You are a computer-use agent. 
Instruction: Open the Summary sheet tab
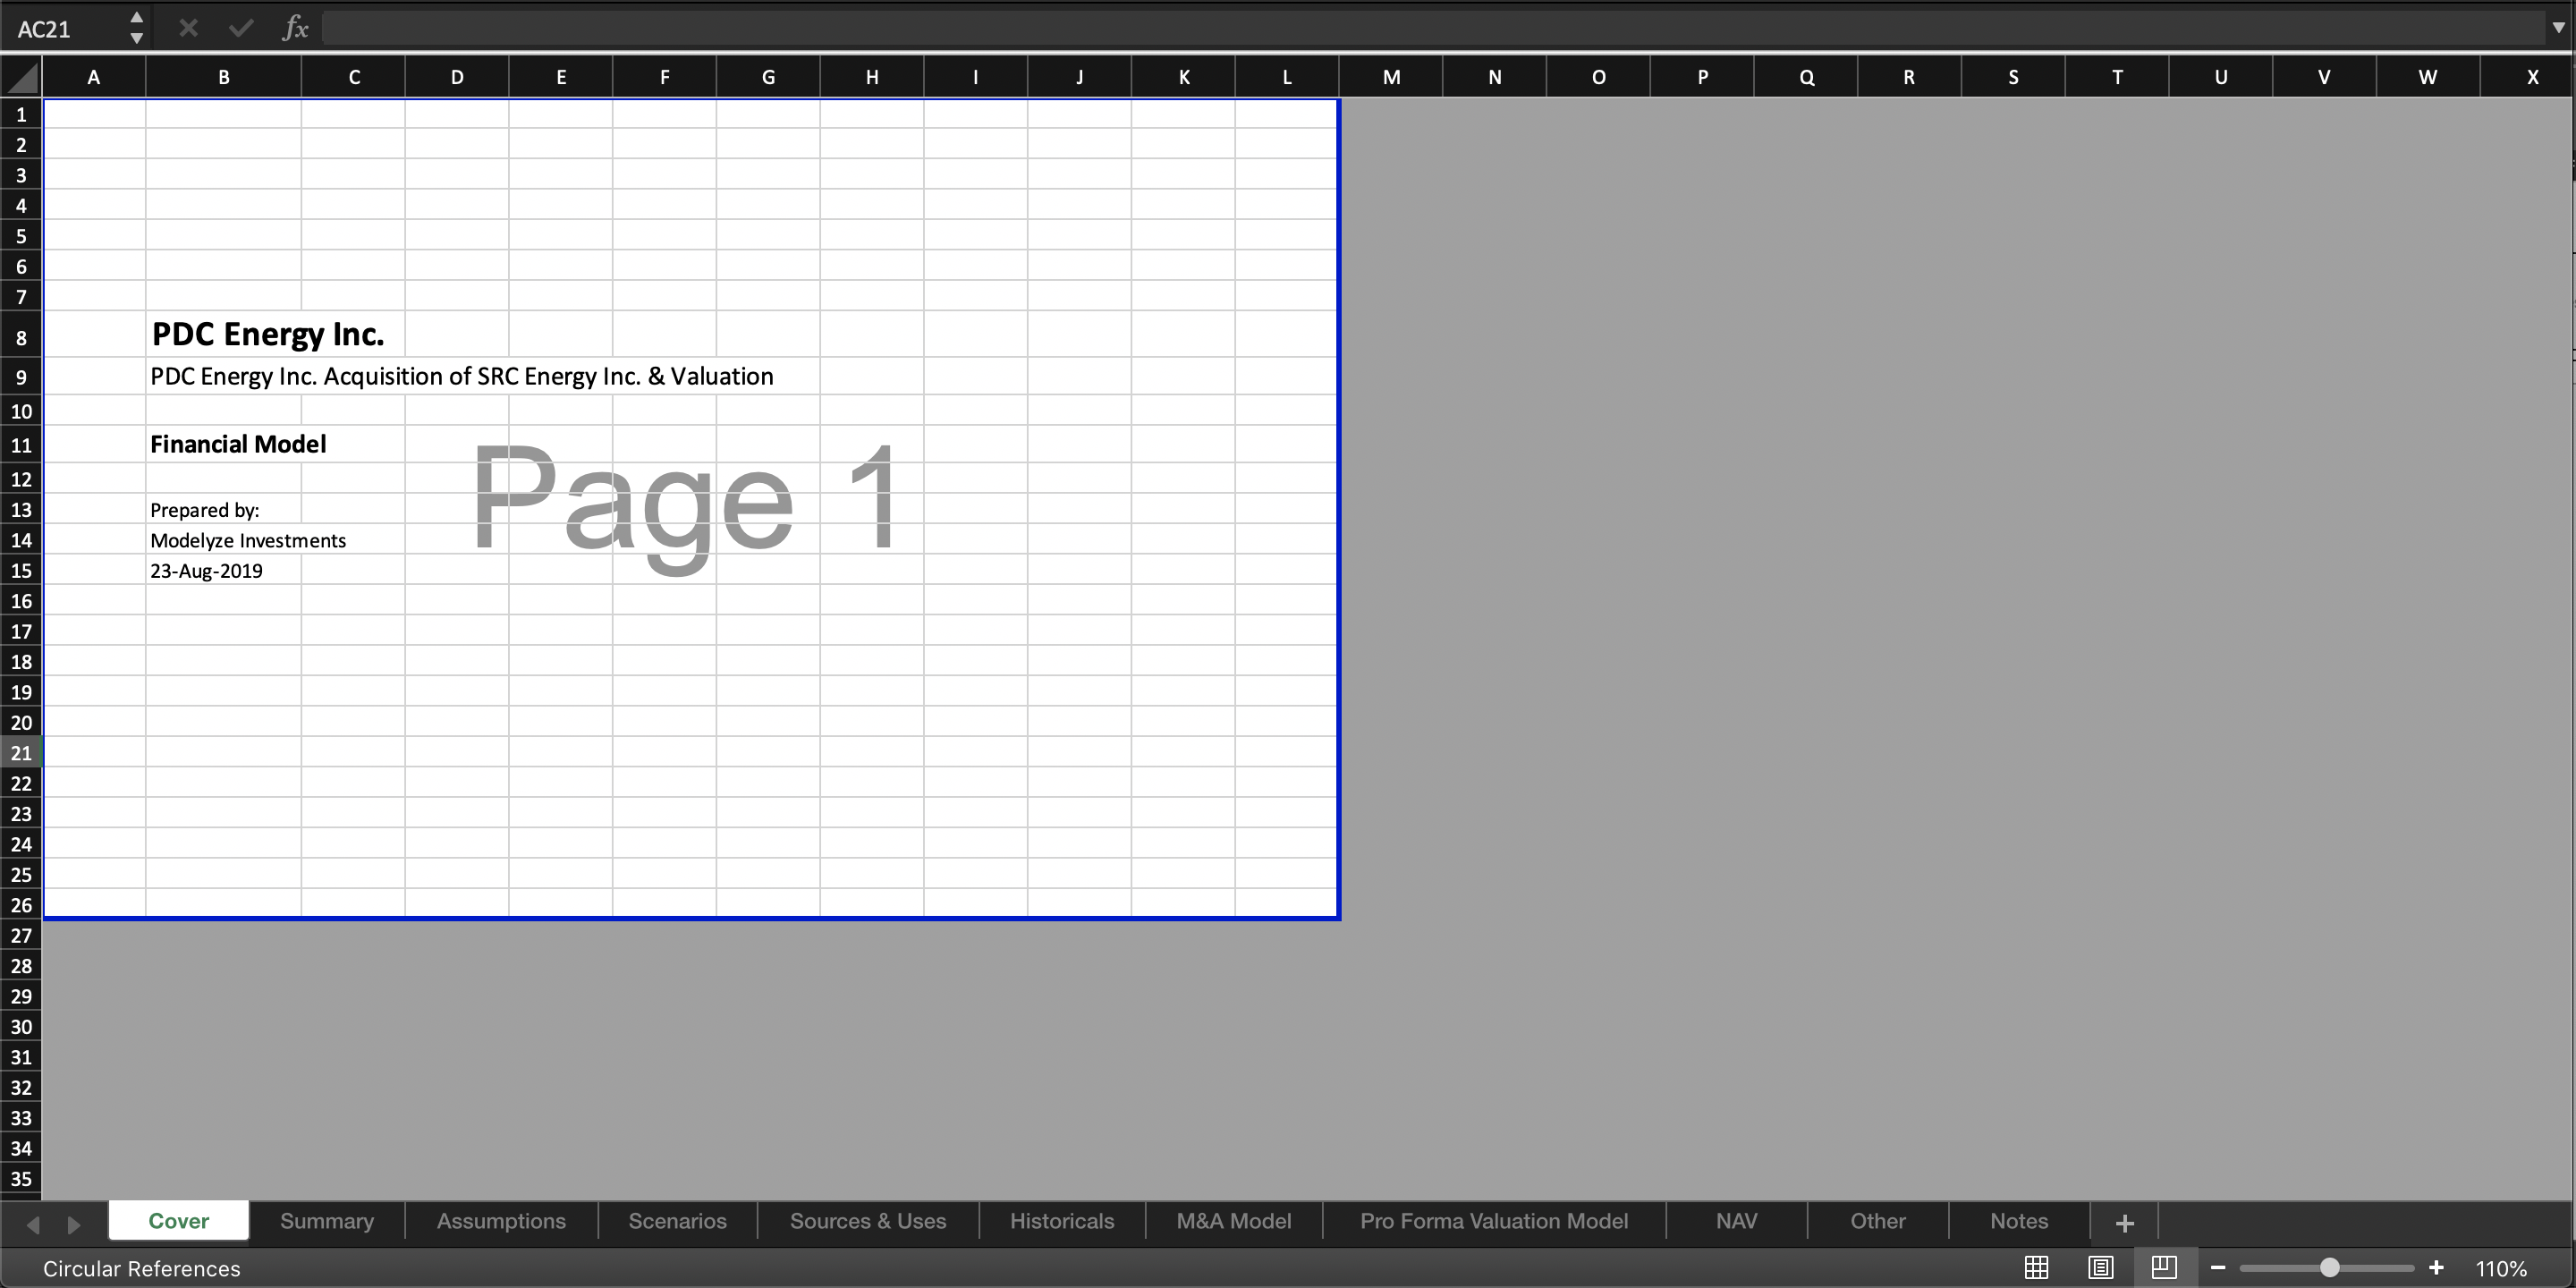click(x=327, y=1221)
